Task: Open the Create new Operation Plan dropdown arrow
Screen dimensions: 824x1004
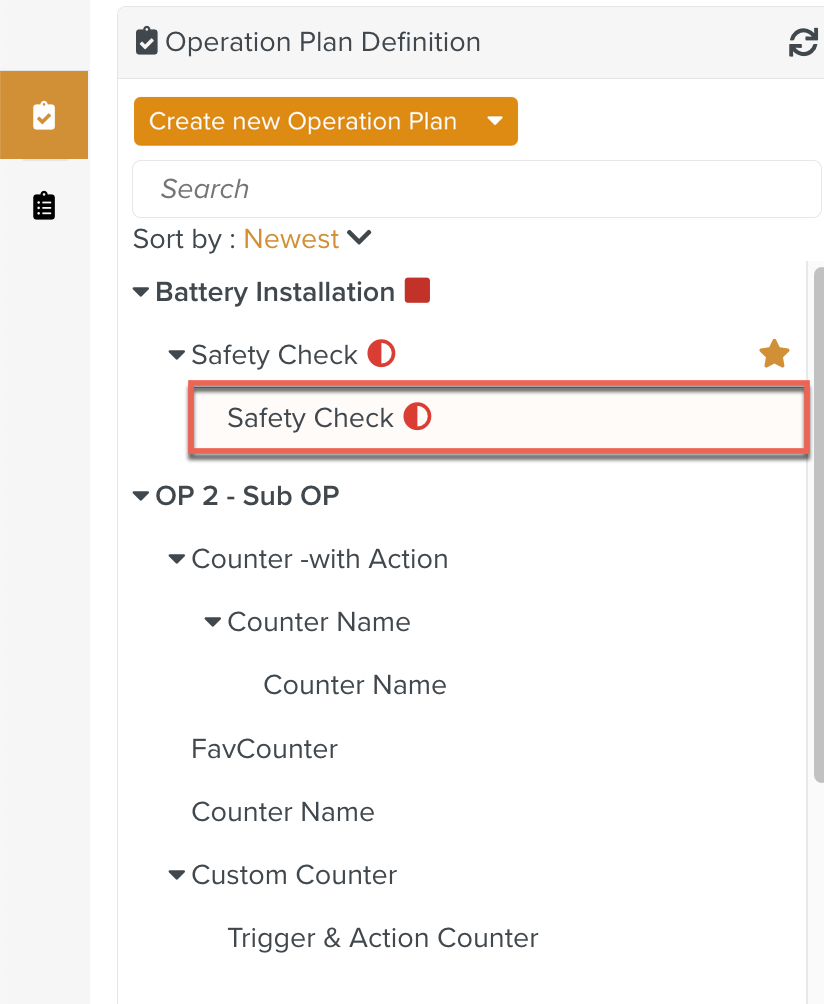Action: click(494, 121)
